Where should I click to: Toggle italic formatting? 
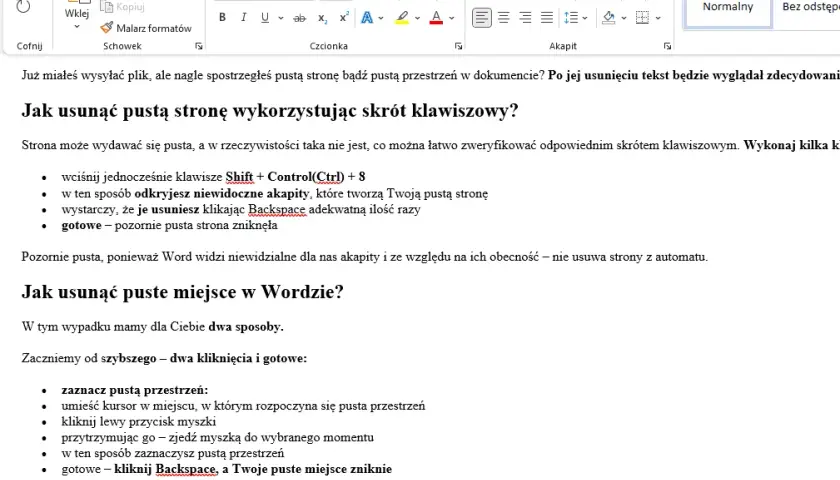243,18
